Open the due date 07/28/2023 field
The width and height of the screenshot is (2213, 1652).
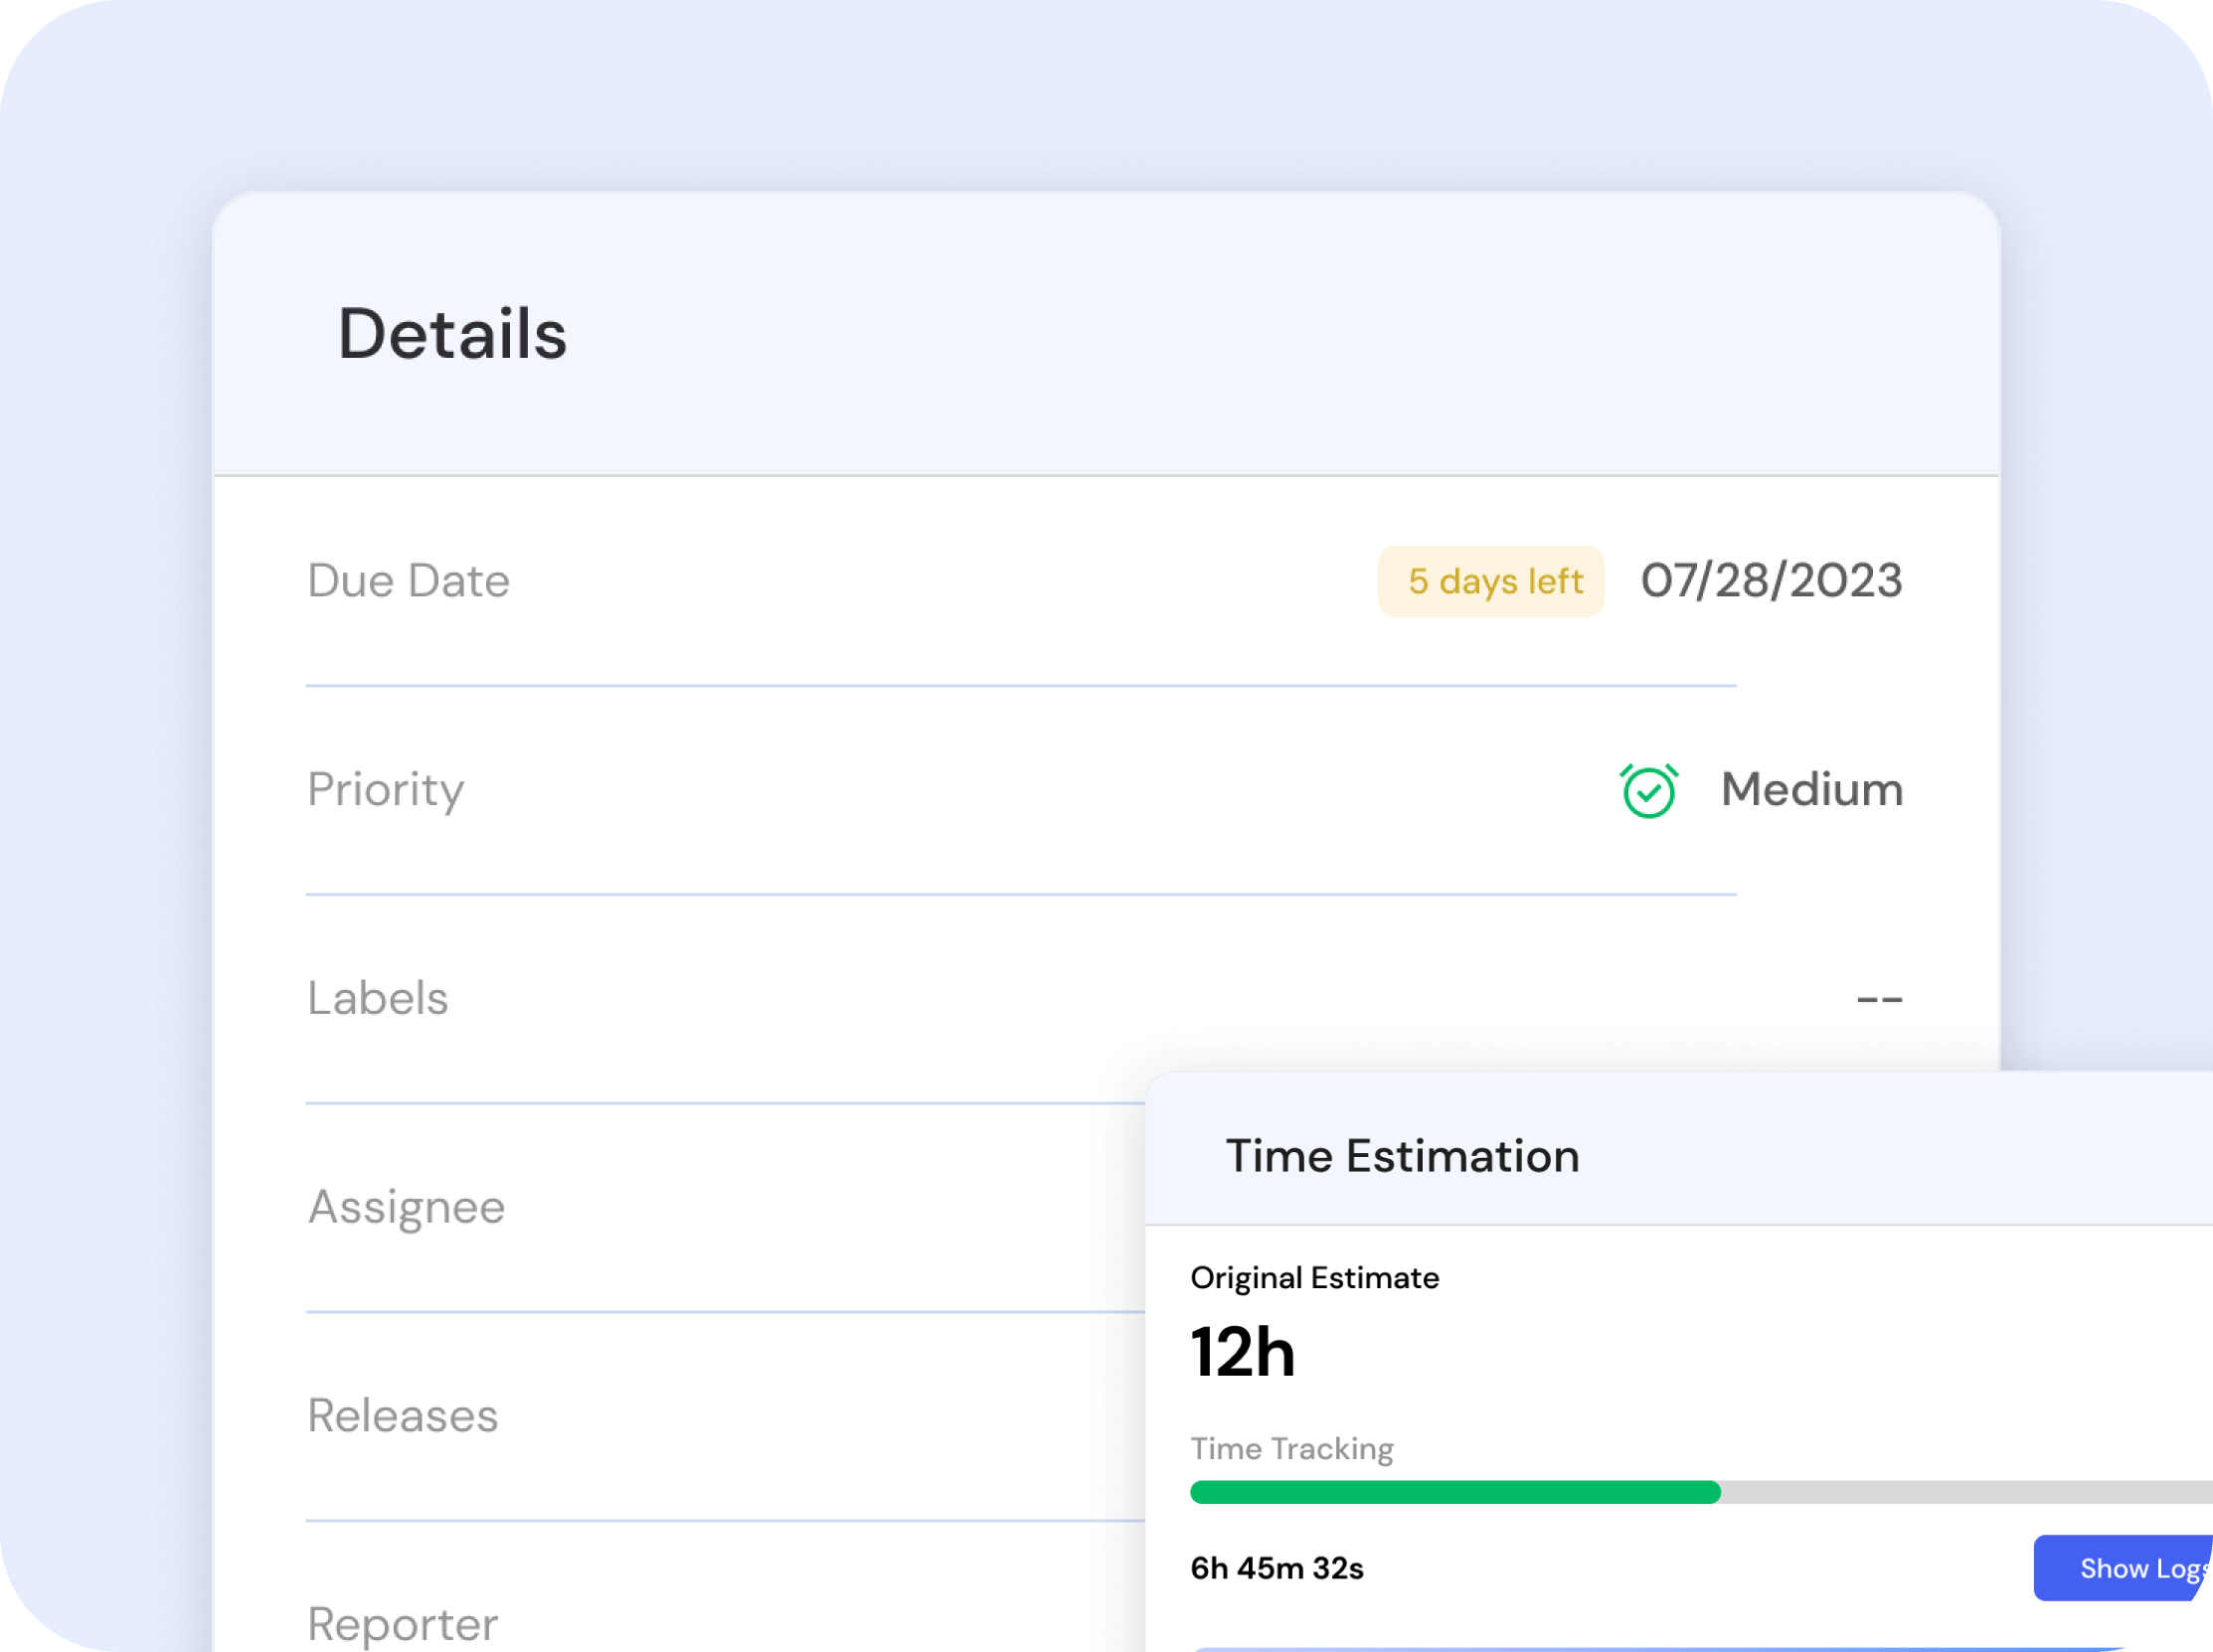tap(1771, 581)
